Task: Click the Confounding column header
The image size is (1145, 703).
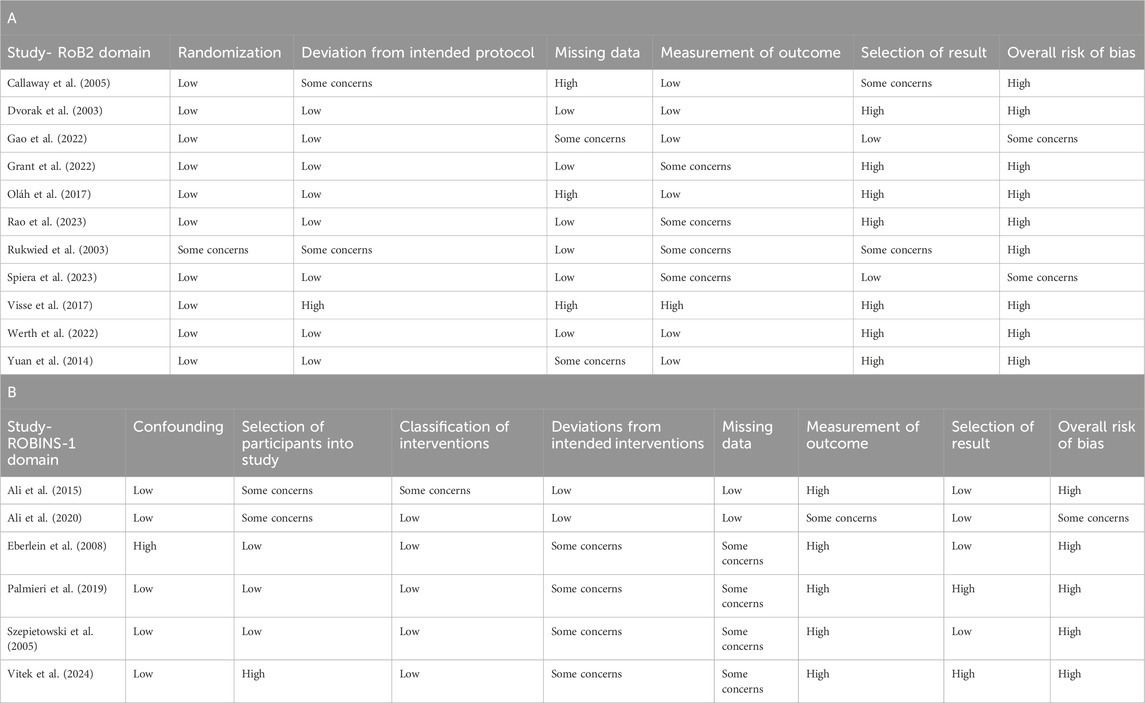Action: (x=178, y=427)
